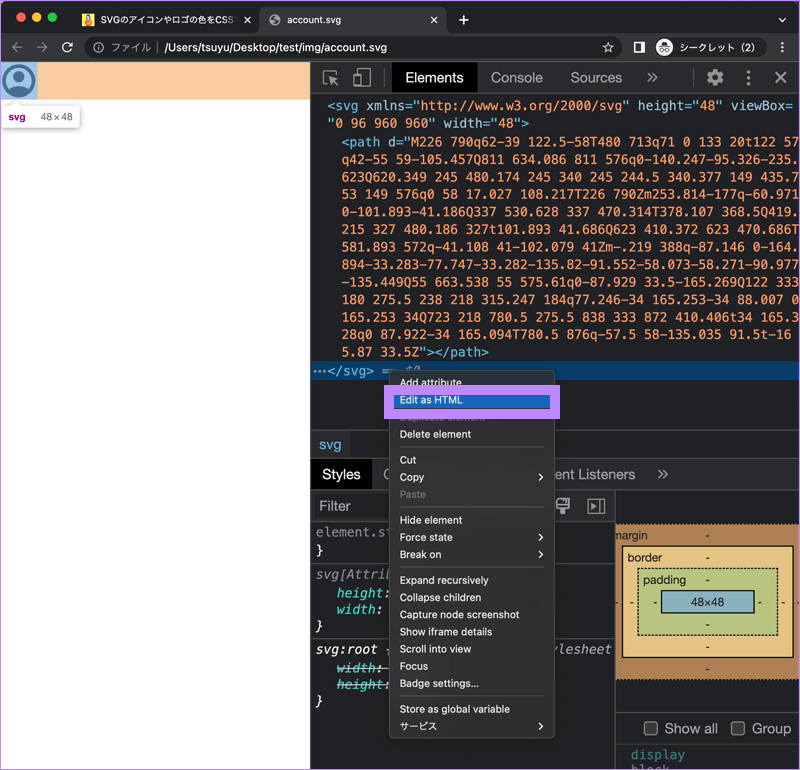Toggle the device toolbar icon

pyautogui.click(x=362, y=78)
